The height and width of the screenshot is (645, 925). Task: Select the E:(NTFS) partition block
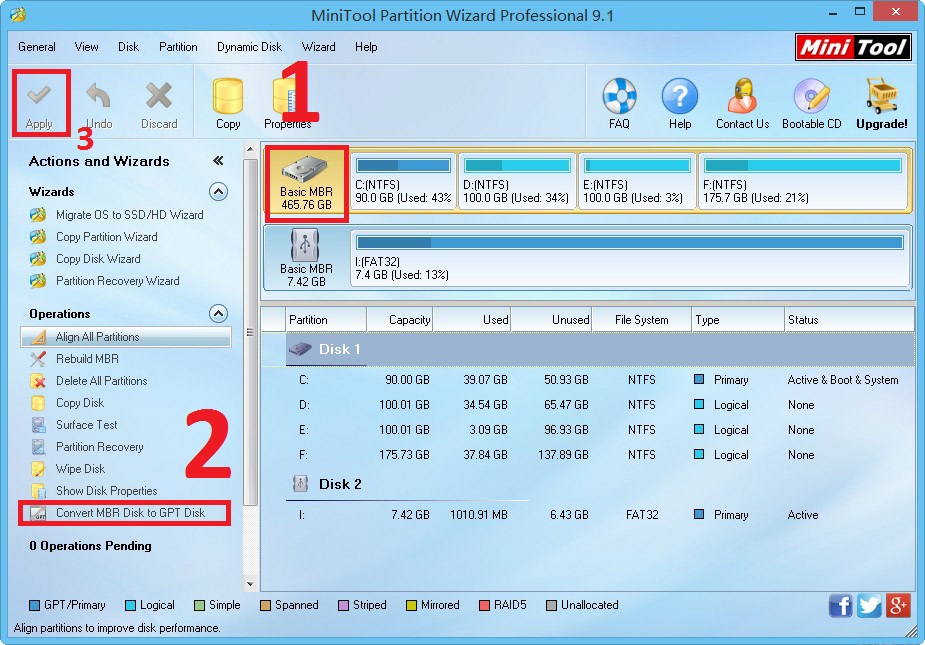point(637,181)
